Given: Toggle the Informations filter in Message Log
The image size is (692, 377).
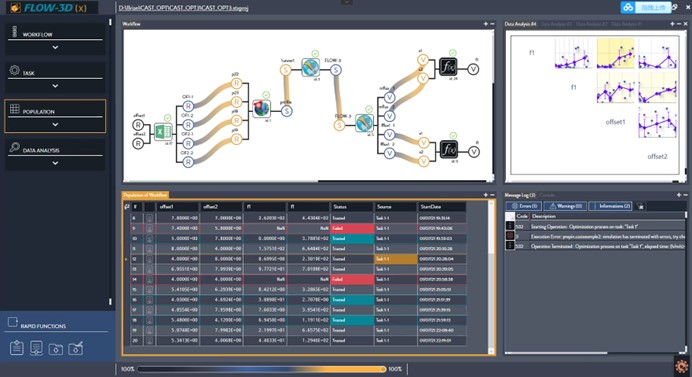Looking at the screenshot, I should coord(611,206).
